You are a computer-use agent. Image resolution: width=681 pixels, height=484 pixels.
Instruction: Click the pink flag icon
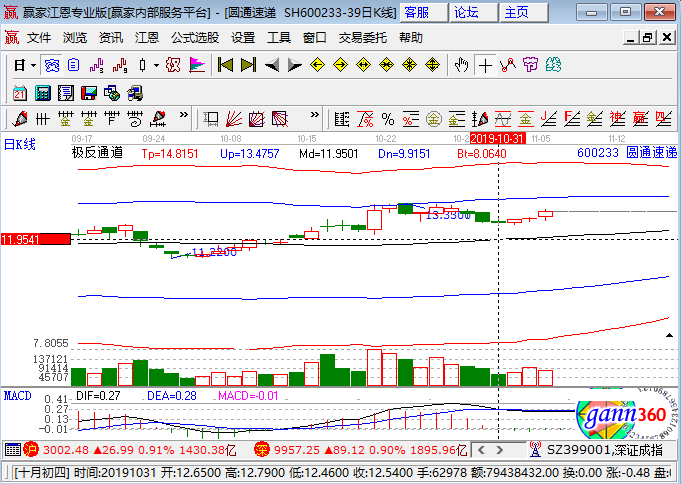[197, 66]
